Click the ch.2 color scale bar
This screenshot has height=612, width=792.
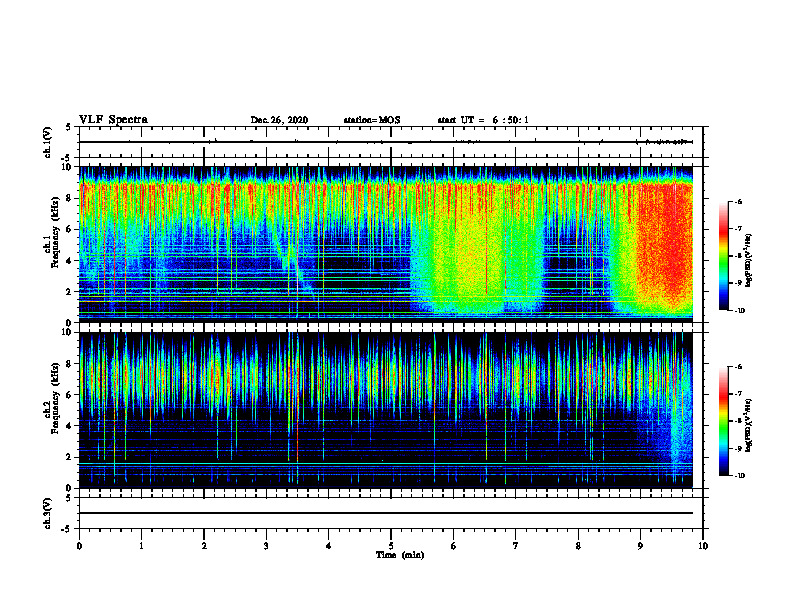coord(723,421)
